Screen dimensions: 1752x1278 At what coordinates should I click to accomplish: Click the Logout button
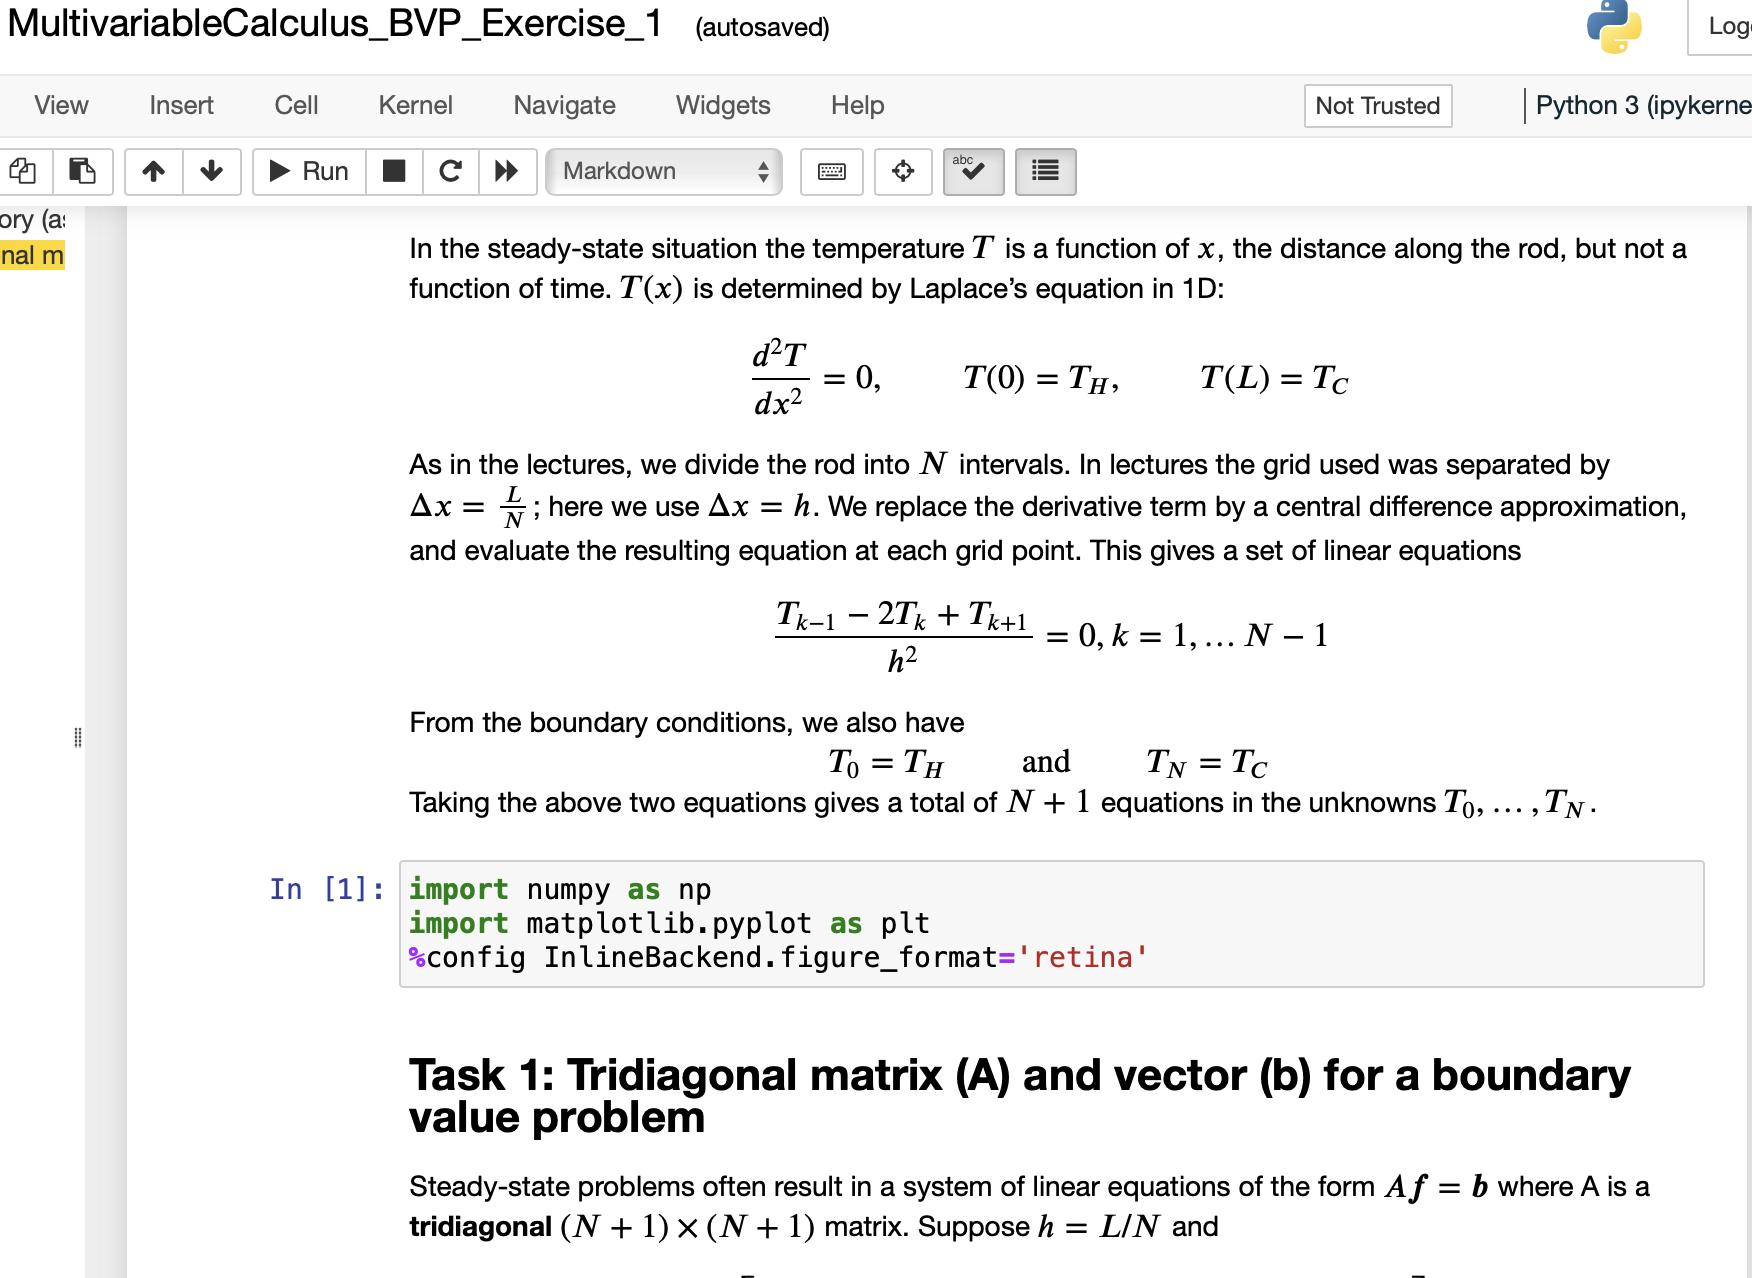[1727, 26]
